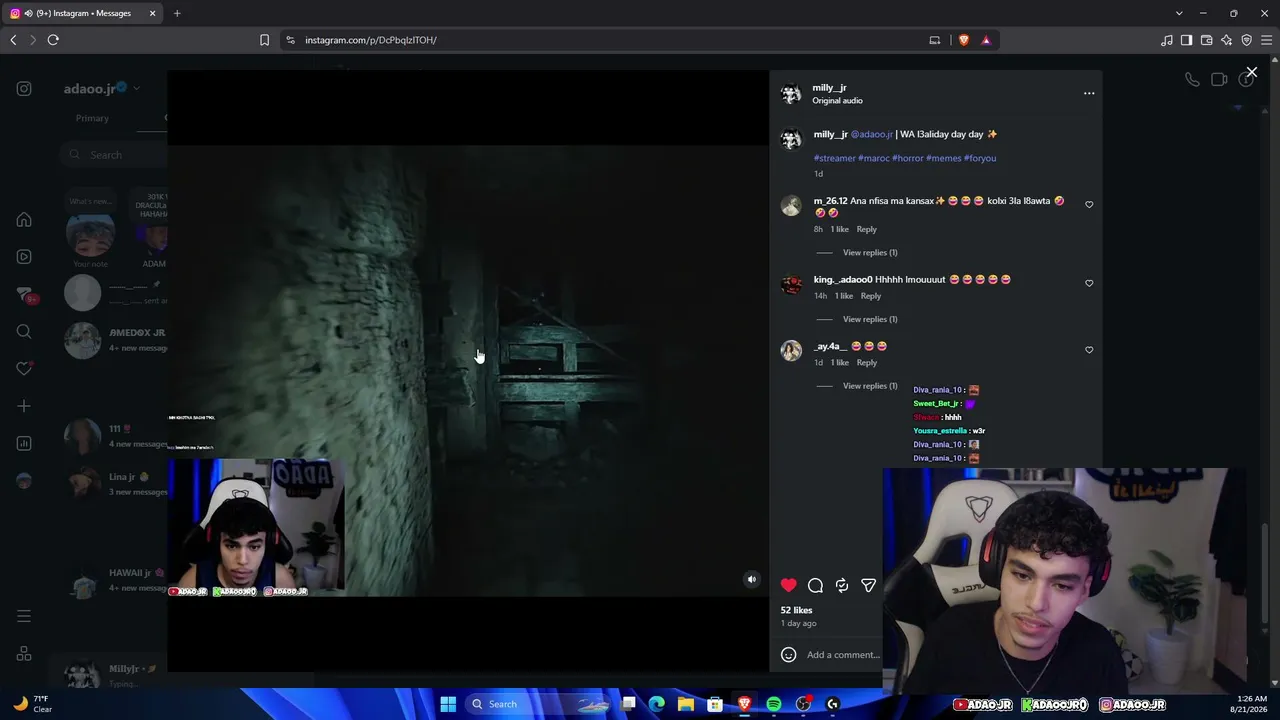View the 52 likes list
This screenshot has width=1280, height=720.
coord(796,610)
